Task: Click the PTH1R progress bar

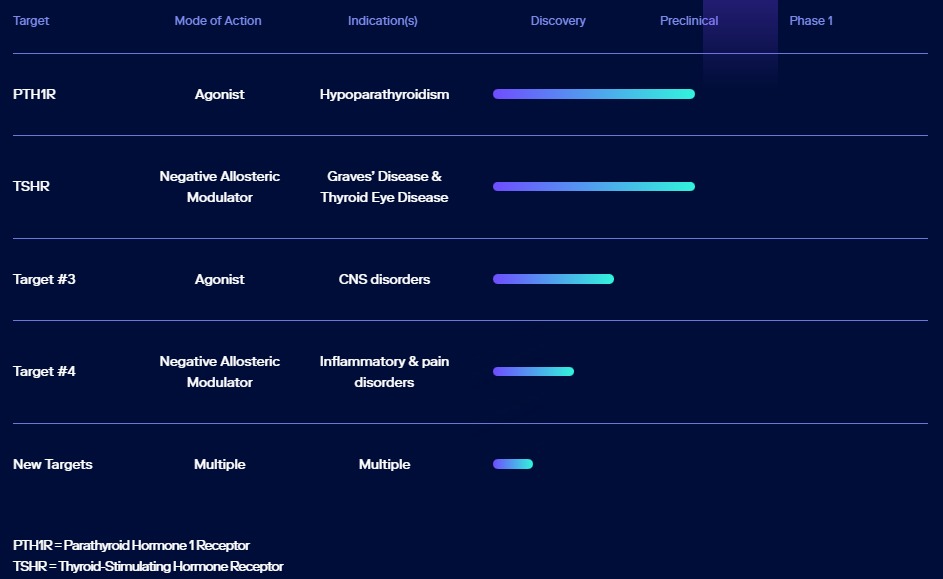Action: coord(594,94)
